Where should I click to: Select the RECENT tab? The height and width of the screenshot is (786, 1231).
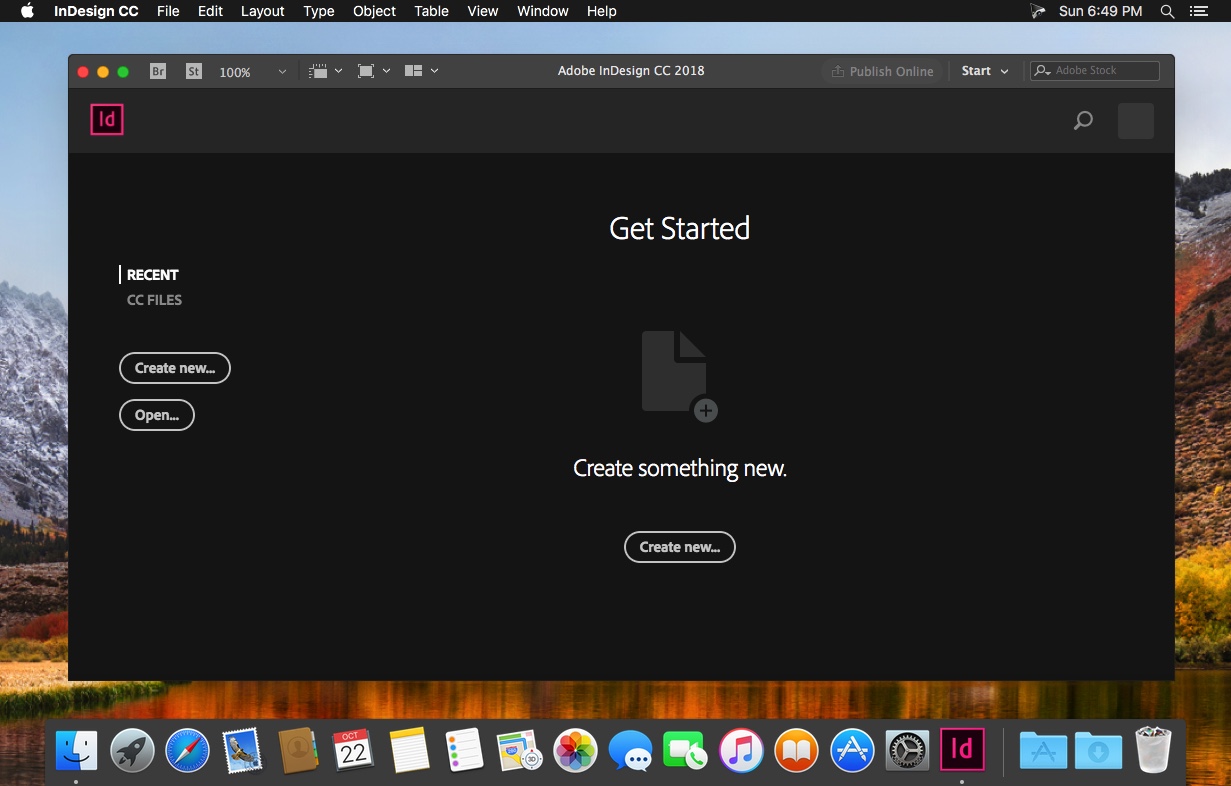(x=152, y=275)
